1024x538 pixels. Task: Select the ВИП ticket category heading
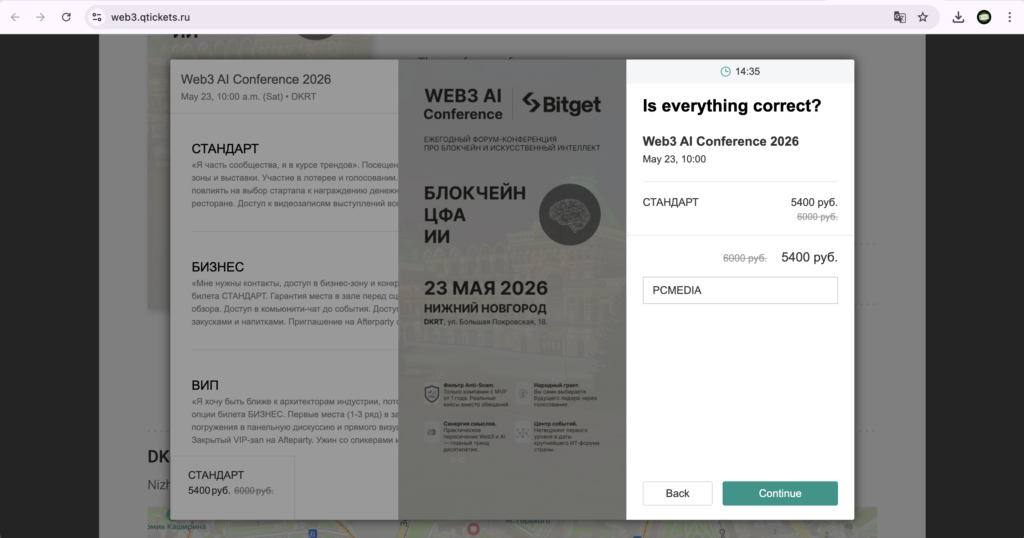tap(205, 385)
